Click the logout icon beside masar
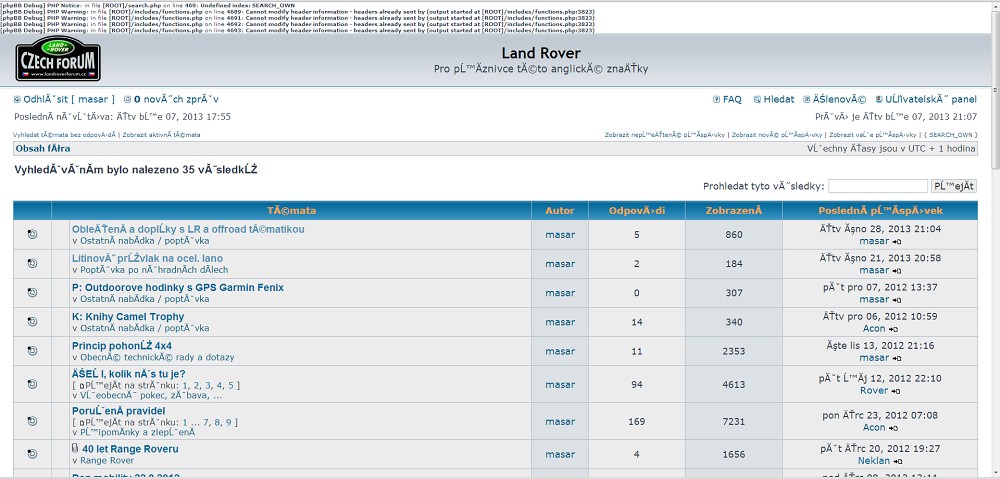The width and height of the screenshot is (1000, 479). point(17,100)
